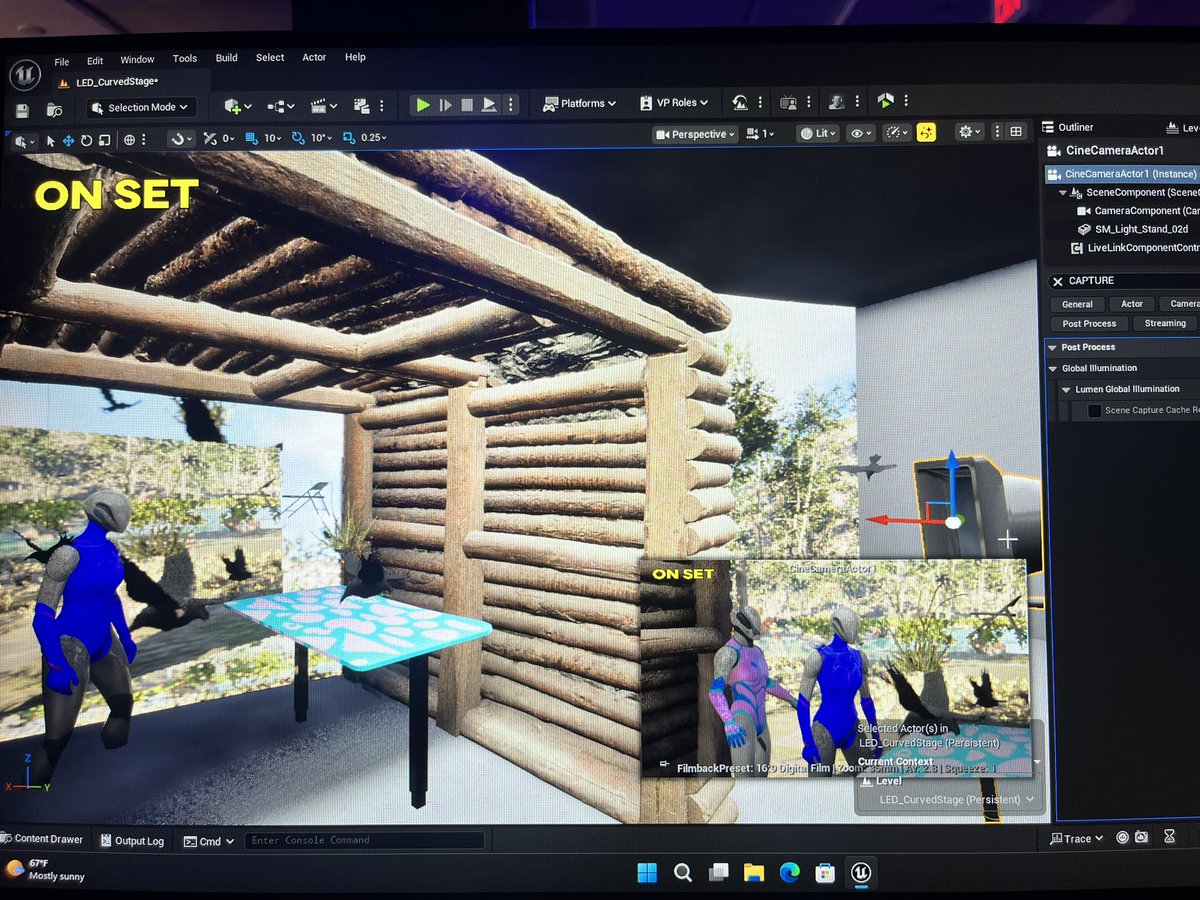Collapse the Global Illumination section
The image size is (1200, 900).
(1053, 368)
